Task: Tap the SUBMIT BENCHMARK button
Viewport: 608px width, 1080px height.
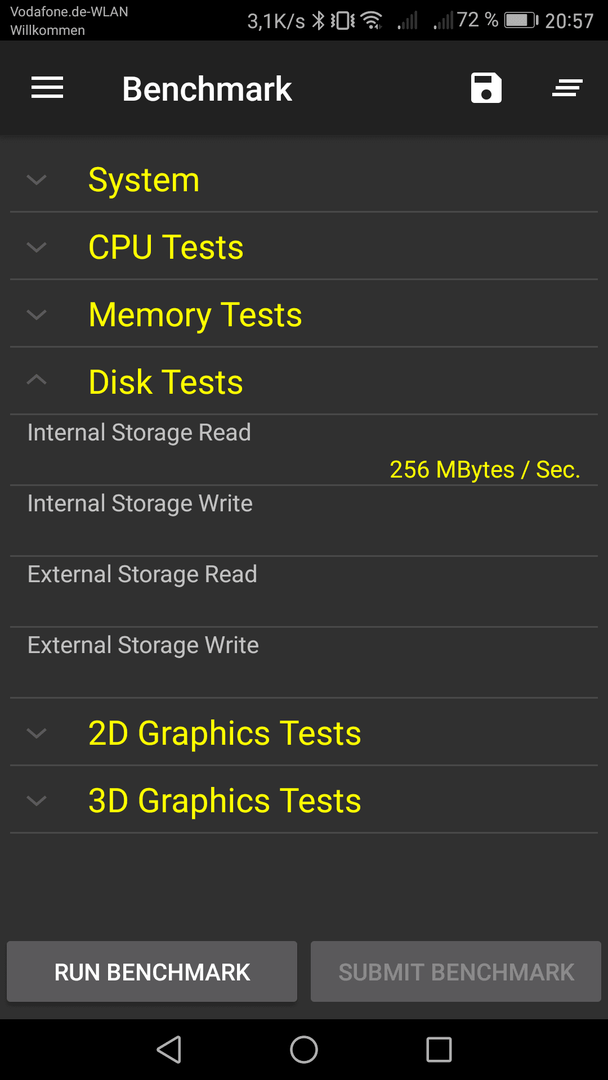Action: pos(456,972)
